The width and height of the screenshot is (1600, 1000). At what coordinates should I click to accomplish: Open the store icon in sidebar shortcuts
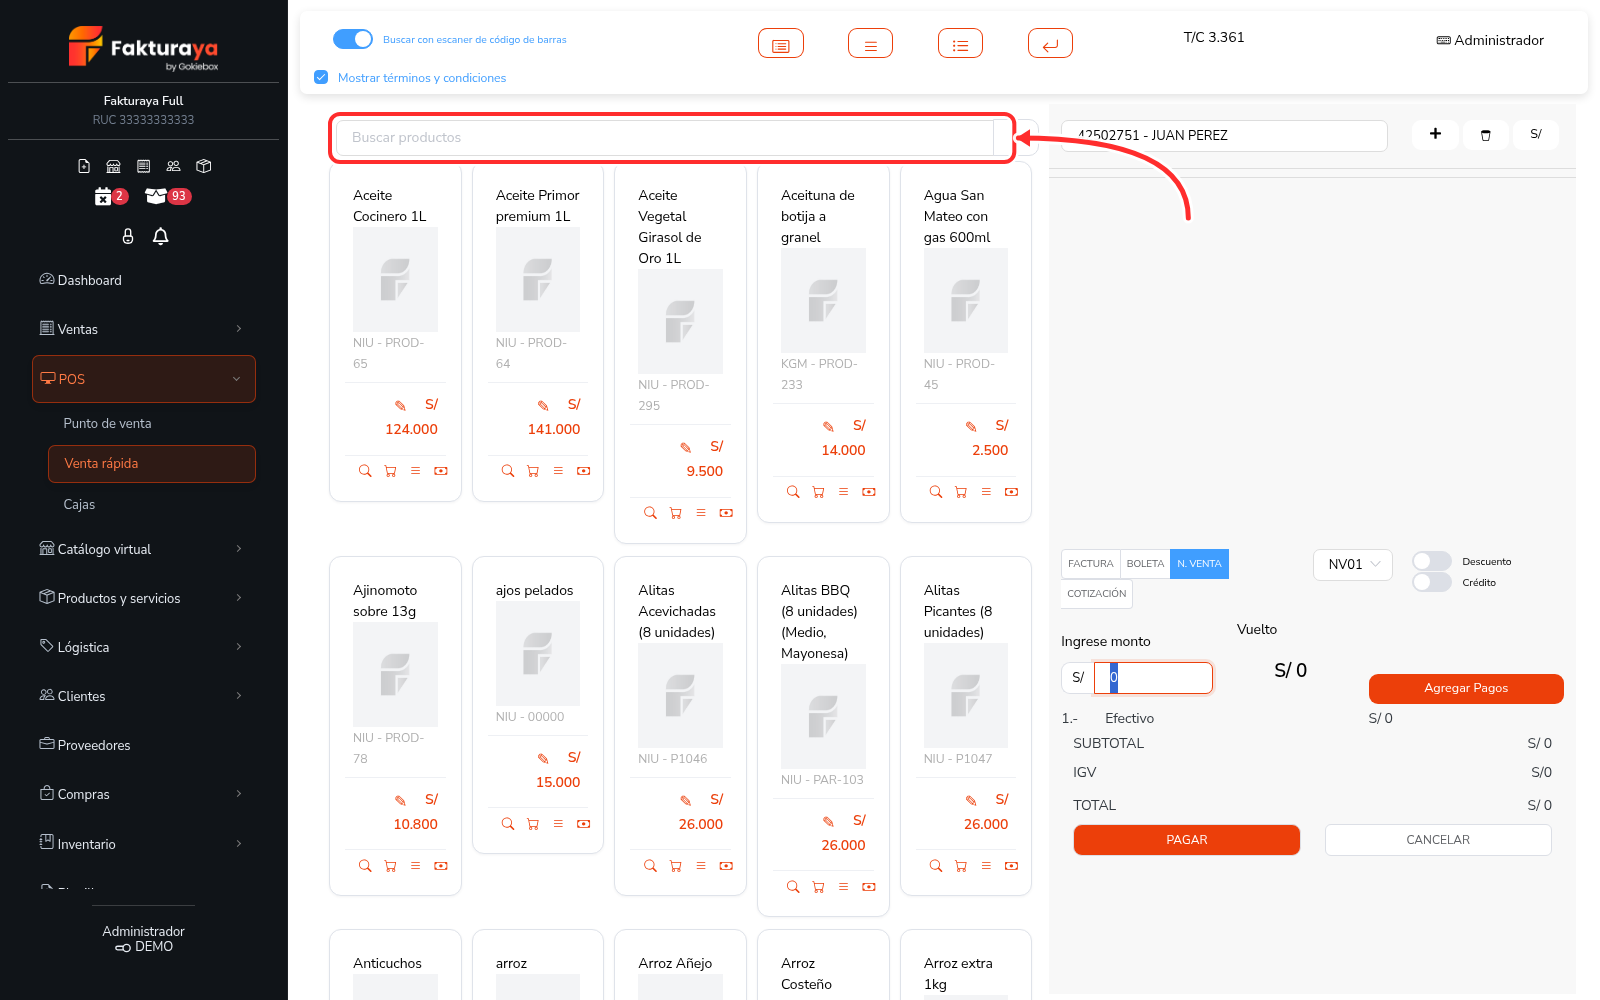point(114,166)
